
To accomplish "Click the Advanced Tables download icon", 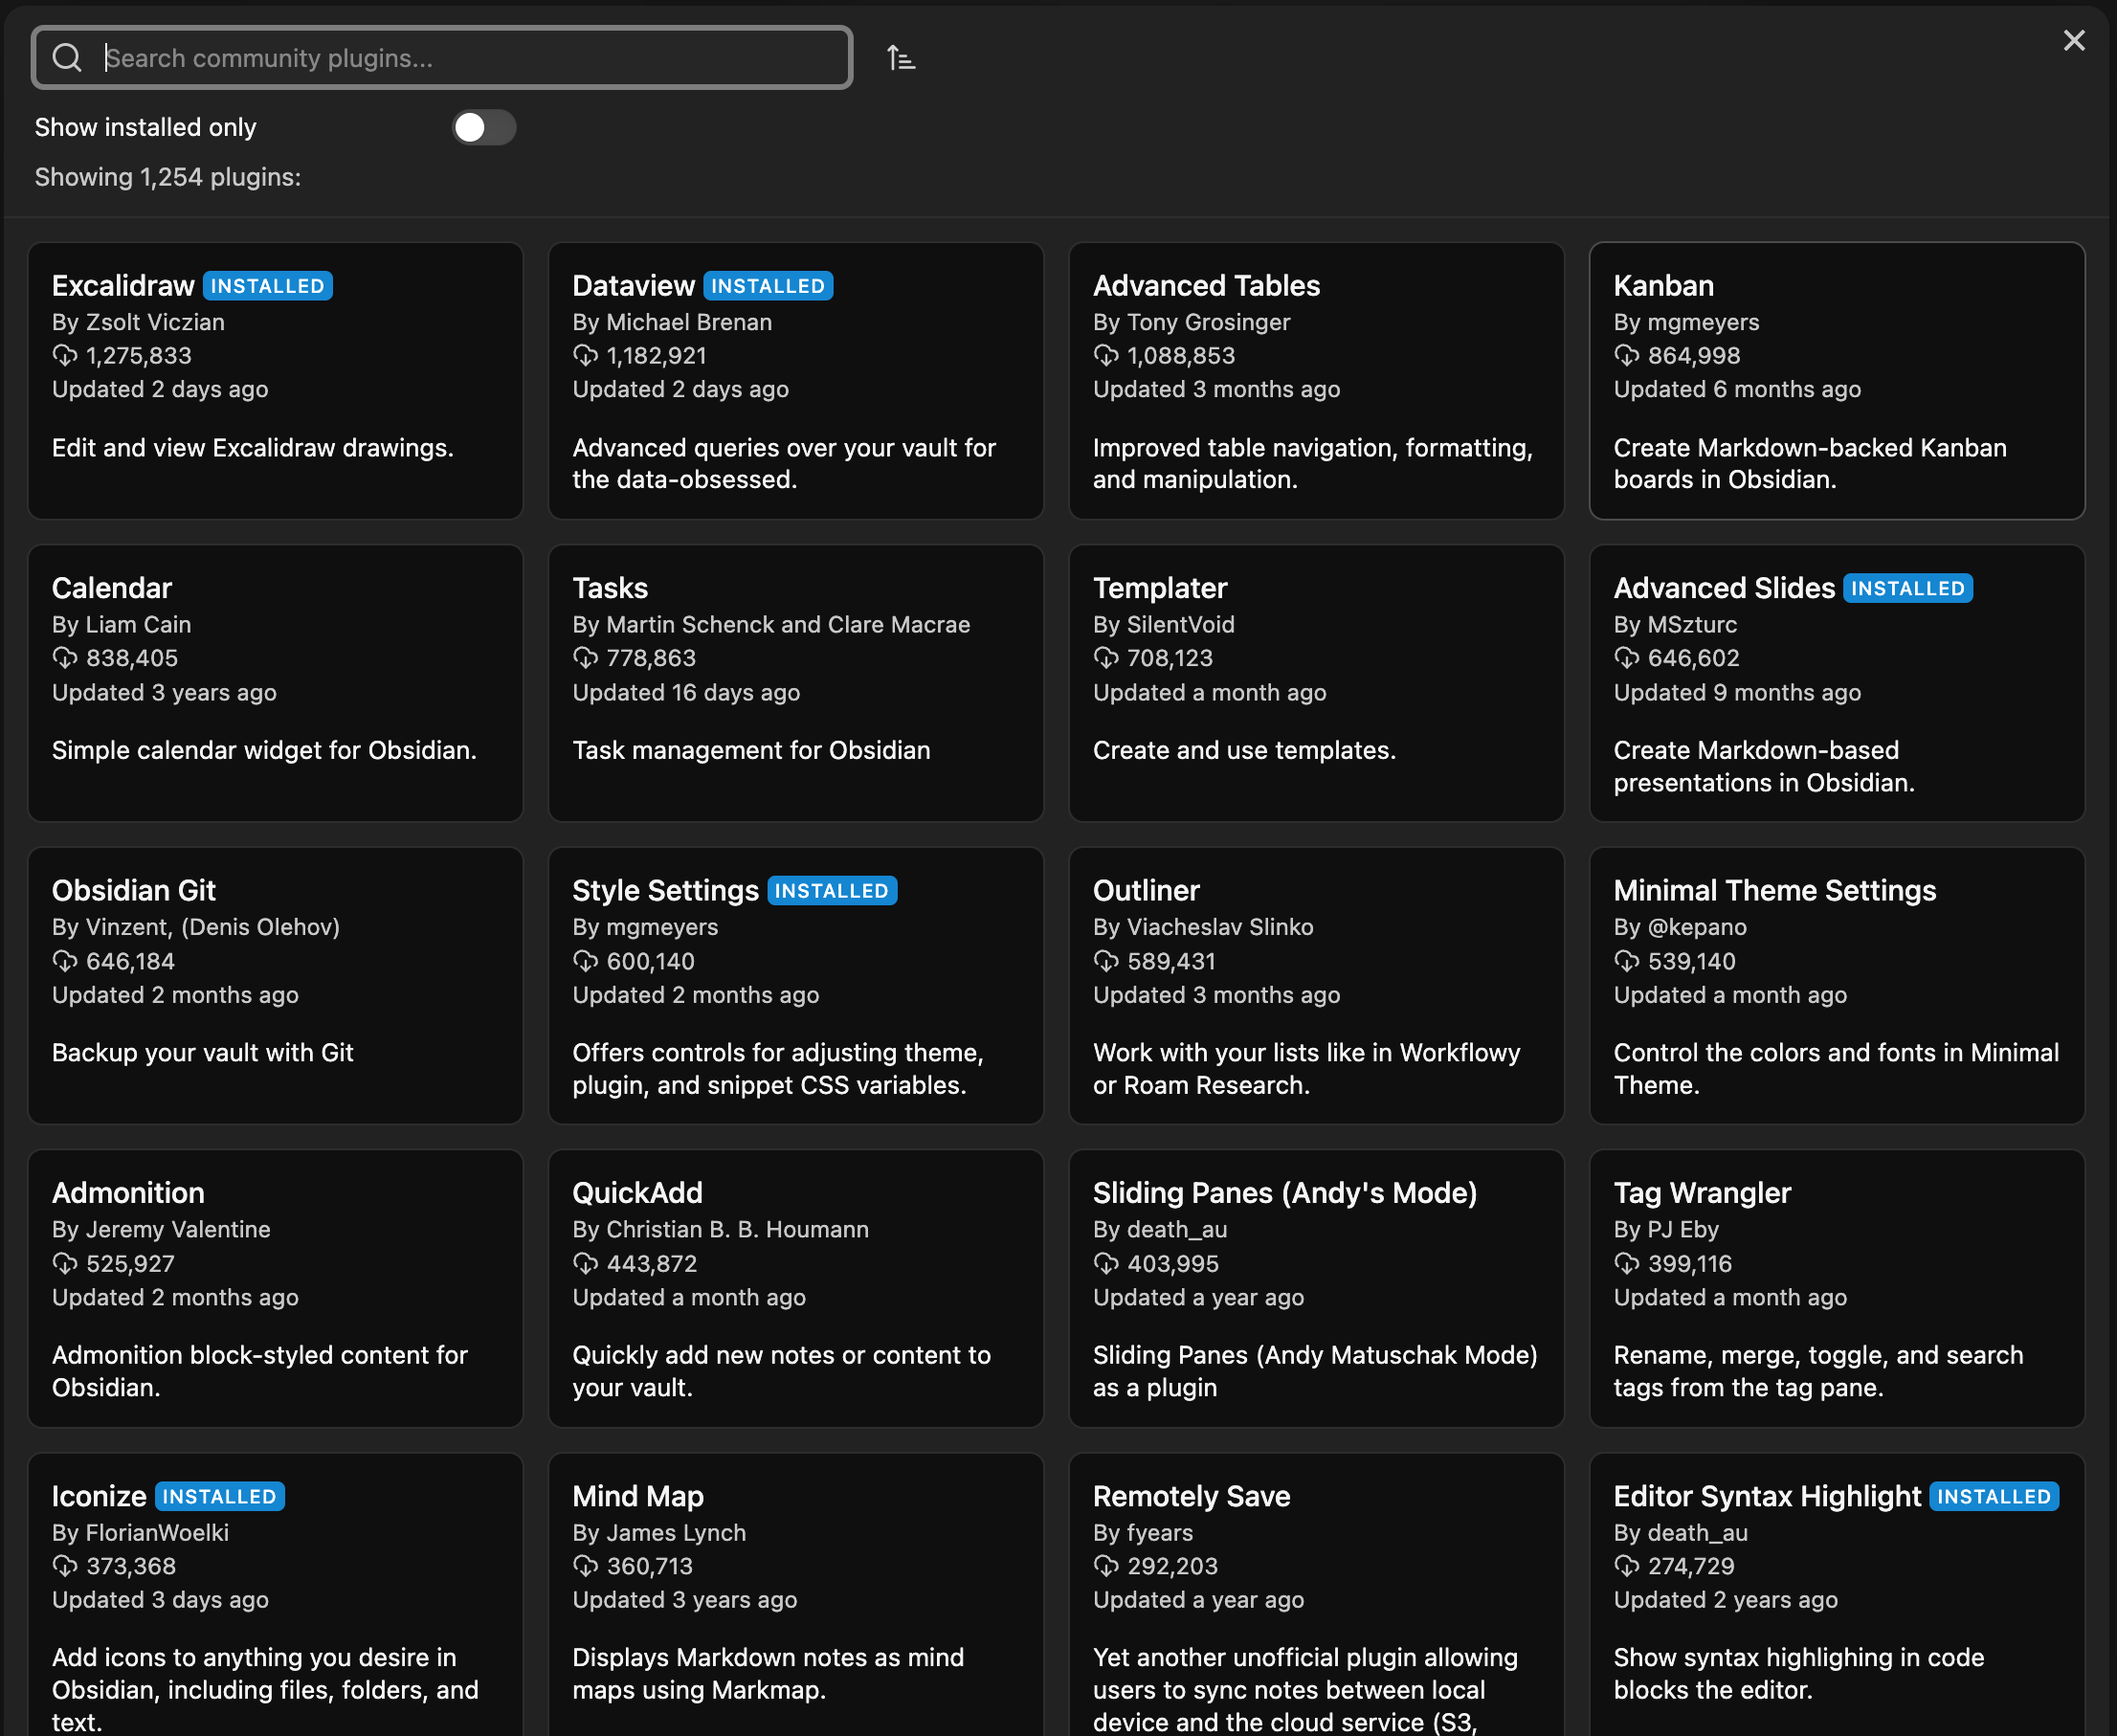I will tap(1106, 356).
